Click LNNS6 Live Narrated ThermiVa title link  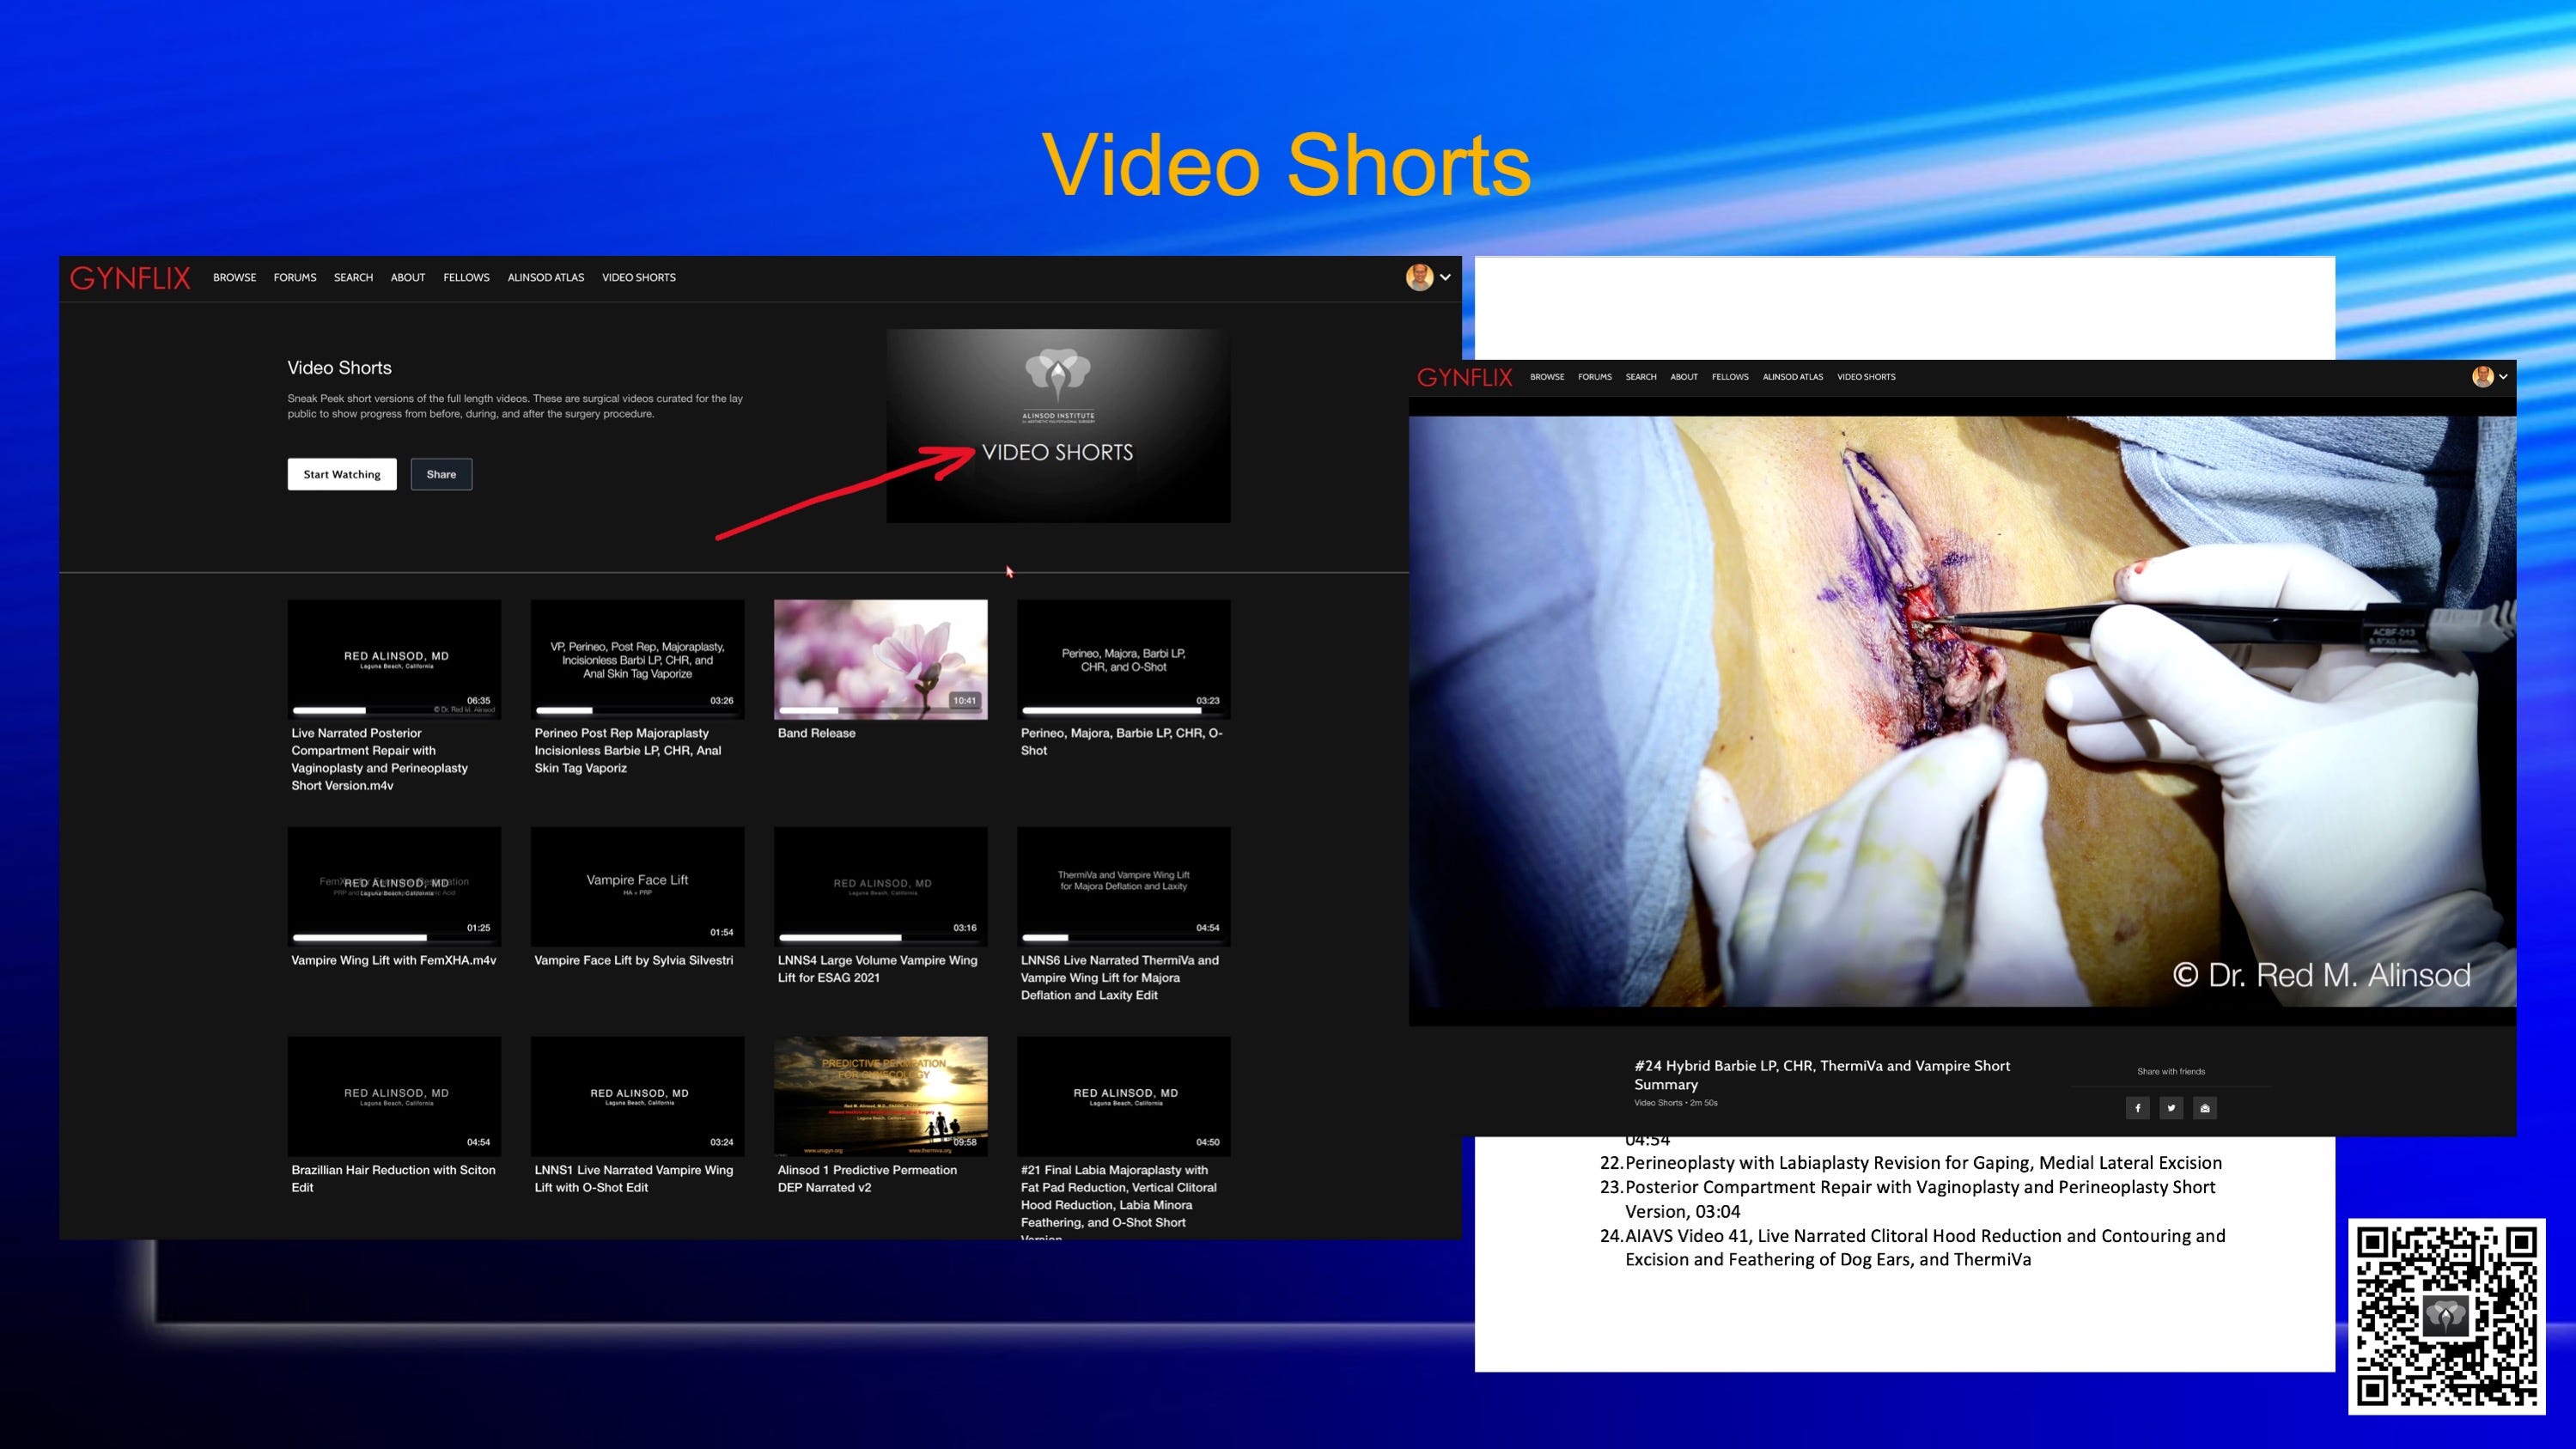[1119, 977]
